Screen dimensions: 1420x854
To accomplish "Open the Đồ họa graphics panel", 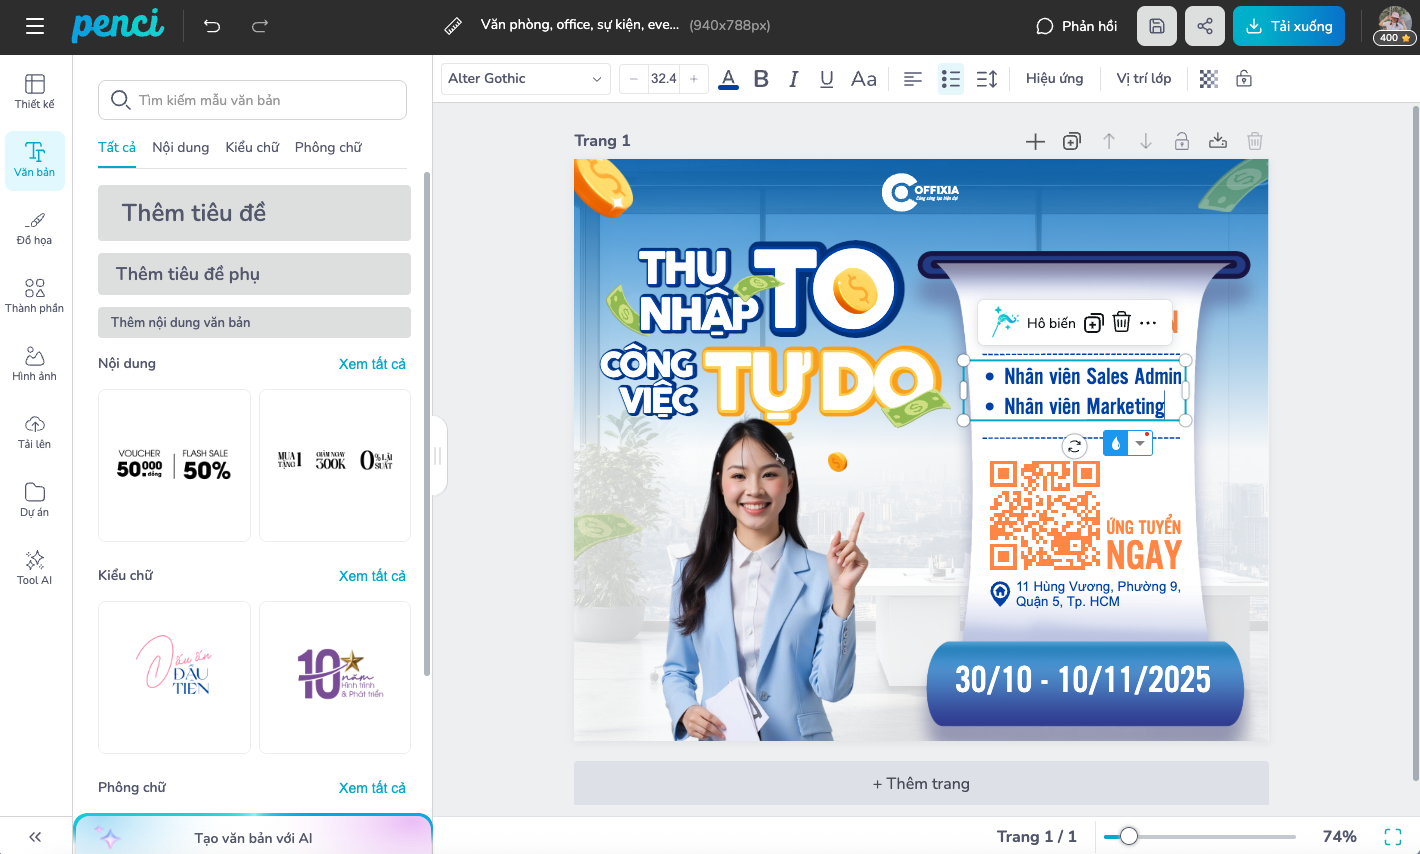I will pyautogui.click(x=35, y=228).
